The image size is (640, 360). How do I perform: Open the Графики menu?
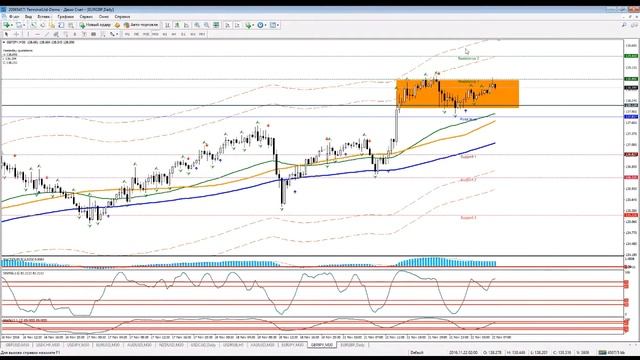pyautogui.click(x=65, y=17)
